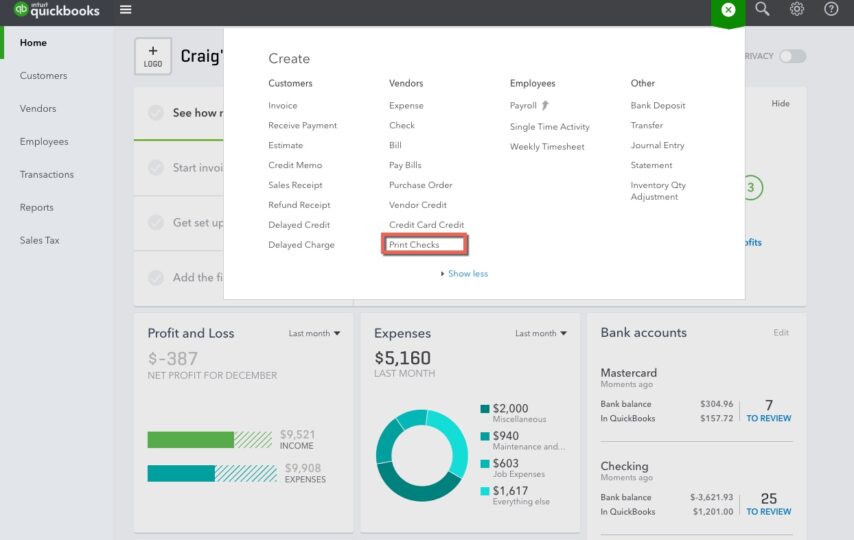
Task: Open Reports in sidebar
Action: point(36,208)
